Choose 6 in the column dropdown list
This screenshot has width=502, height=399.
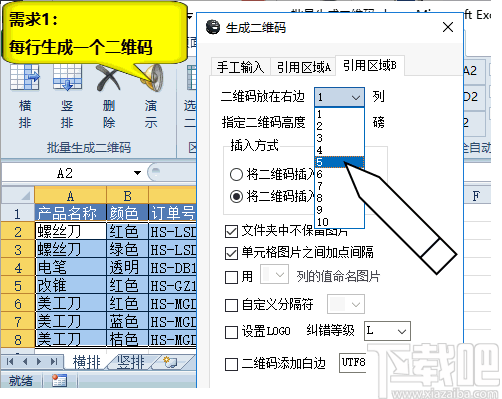(339, 174)
